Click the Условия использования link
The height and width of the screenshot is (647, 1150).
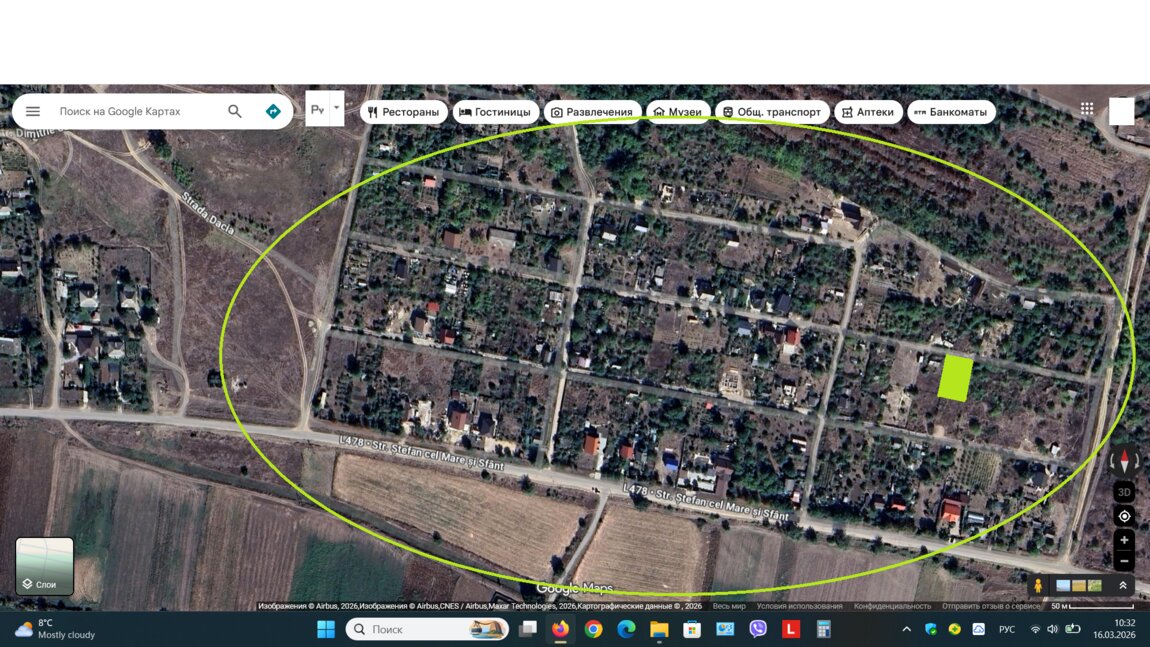tap(799, 606)
